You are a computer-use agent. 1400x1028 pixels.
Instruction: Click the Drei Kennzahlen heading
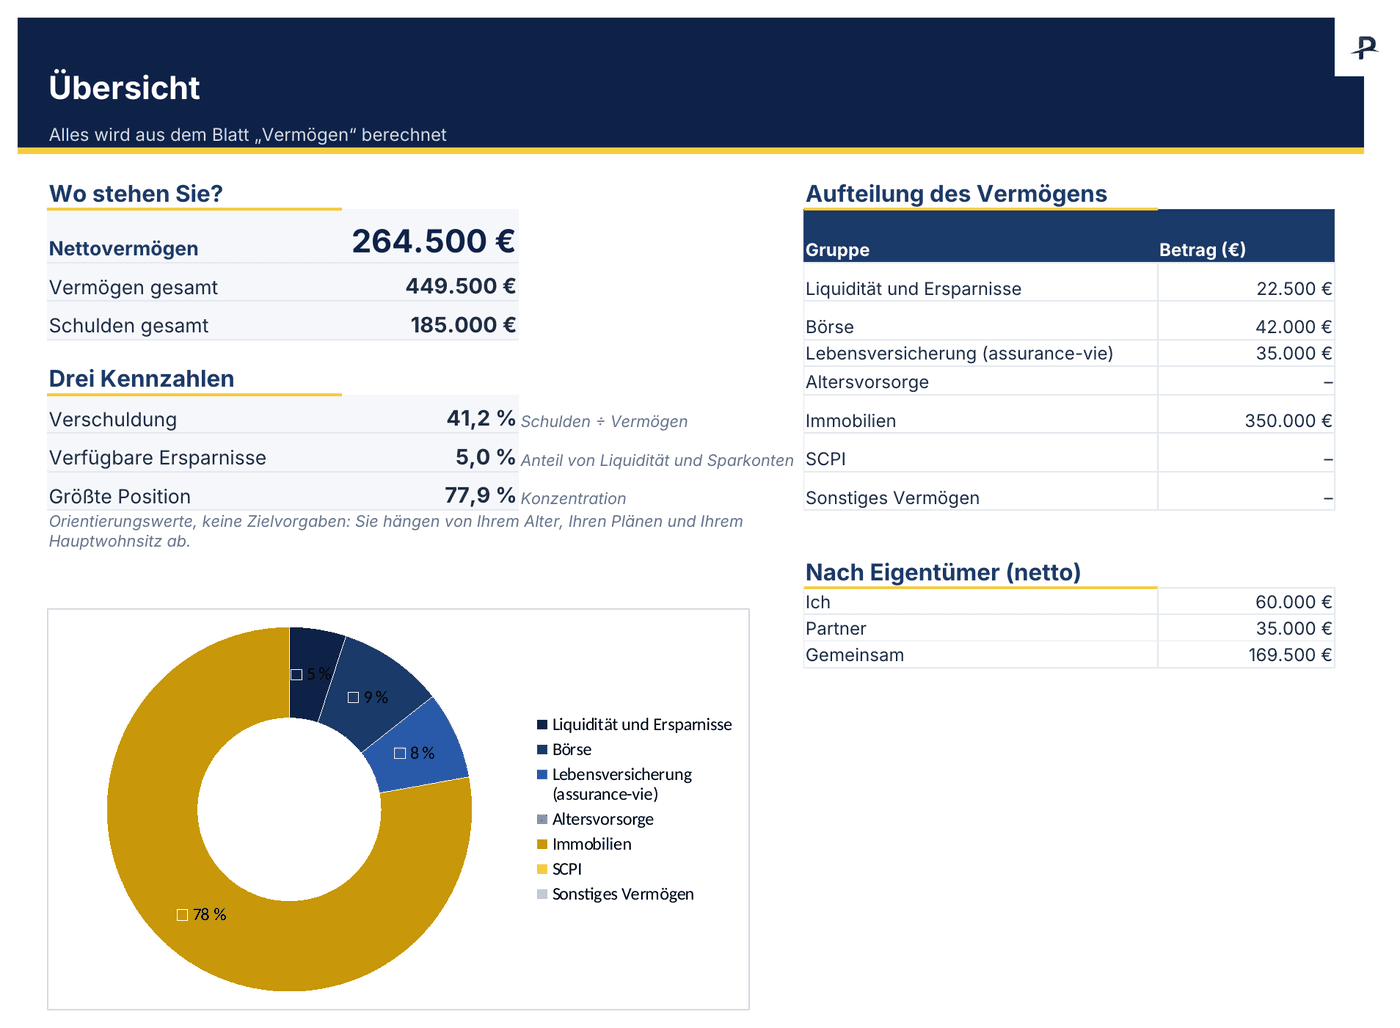click(141, 379)
